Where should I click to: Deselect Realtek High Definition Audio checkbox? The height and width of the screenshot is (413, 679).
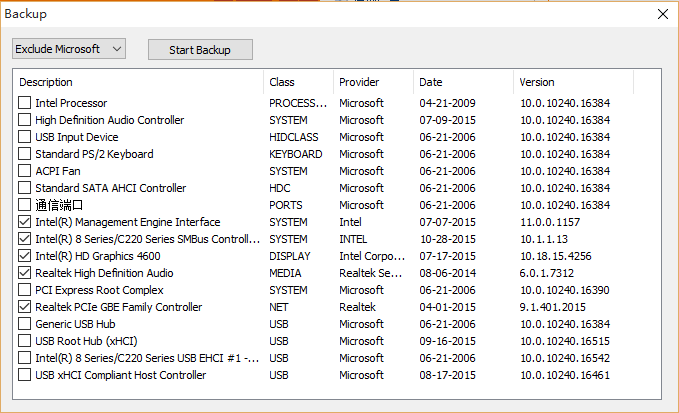click(25, 273)
